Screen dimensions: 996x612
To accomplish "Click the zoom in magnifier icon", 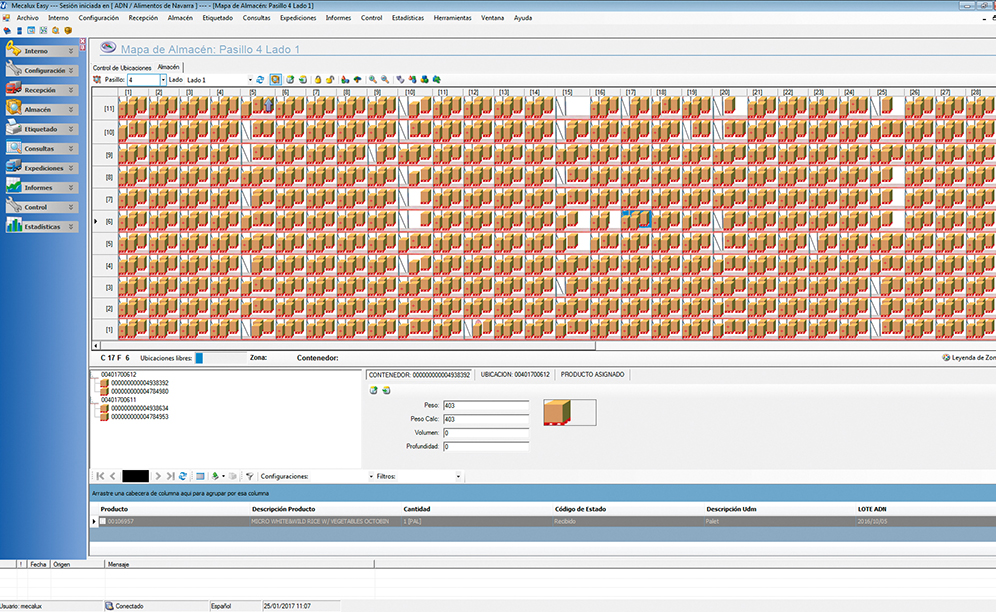I will coord(373,79).
